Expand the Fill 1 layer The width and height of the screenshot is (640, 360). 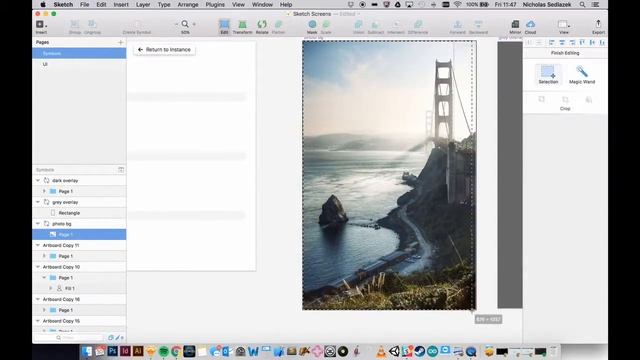point(51,288)
